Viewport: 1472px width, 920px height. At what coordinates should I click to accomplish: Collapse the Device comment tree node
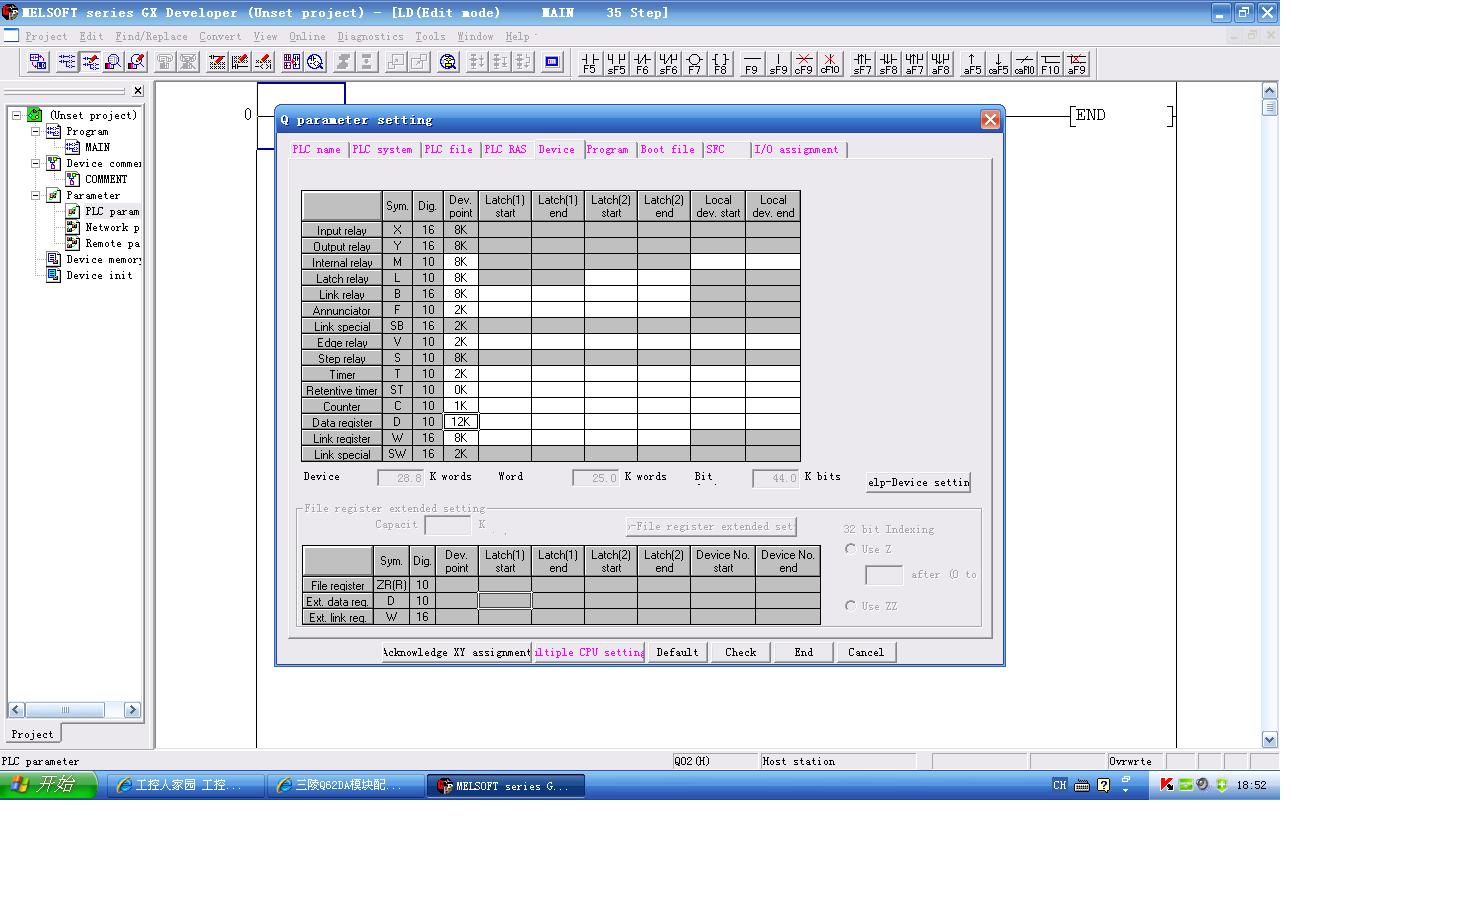click(35, 163)
